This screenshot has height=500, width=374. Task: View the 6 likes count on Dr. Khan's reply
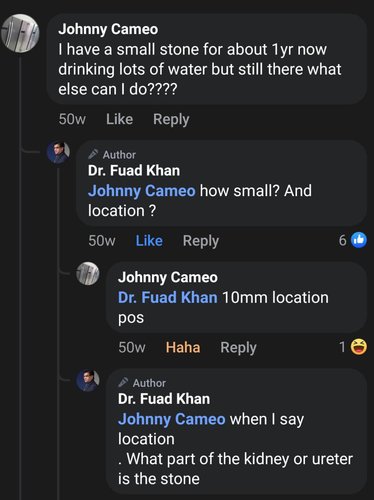pos(343,240)
